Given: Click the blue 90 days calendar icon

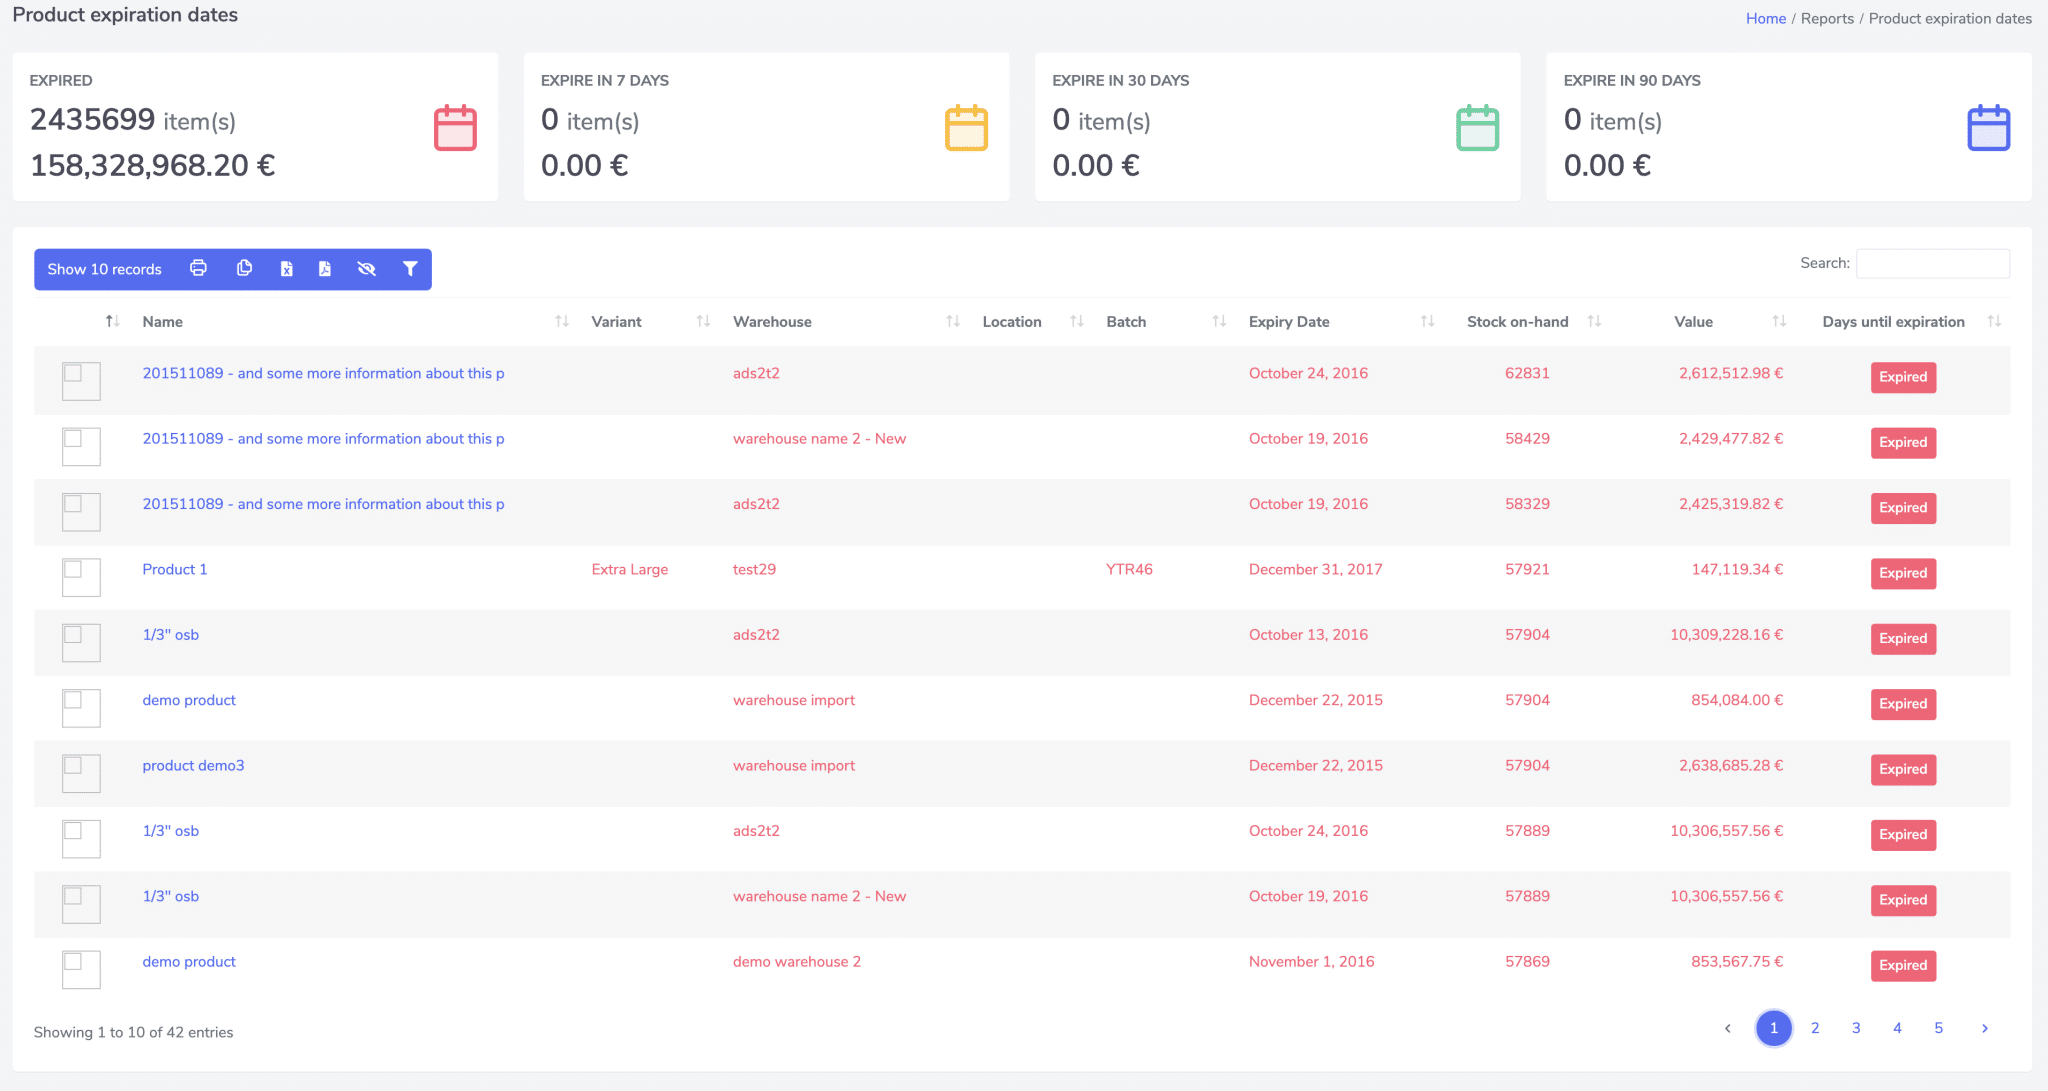Looking at the screenshot, I should (x=1988, y=128).
